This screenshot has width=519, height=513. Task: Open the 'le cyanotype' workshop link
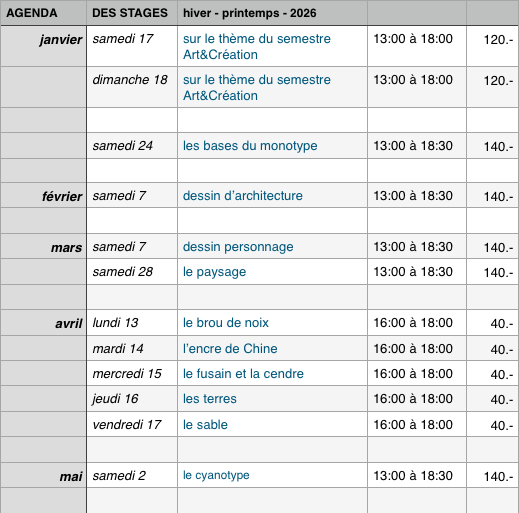(216, 475)
